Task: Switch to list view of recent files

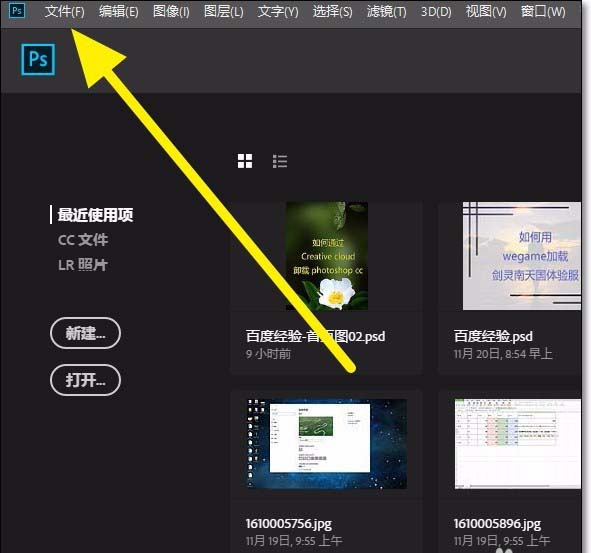Action: (280, 161)
